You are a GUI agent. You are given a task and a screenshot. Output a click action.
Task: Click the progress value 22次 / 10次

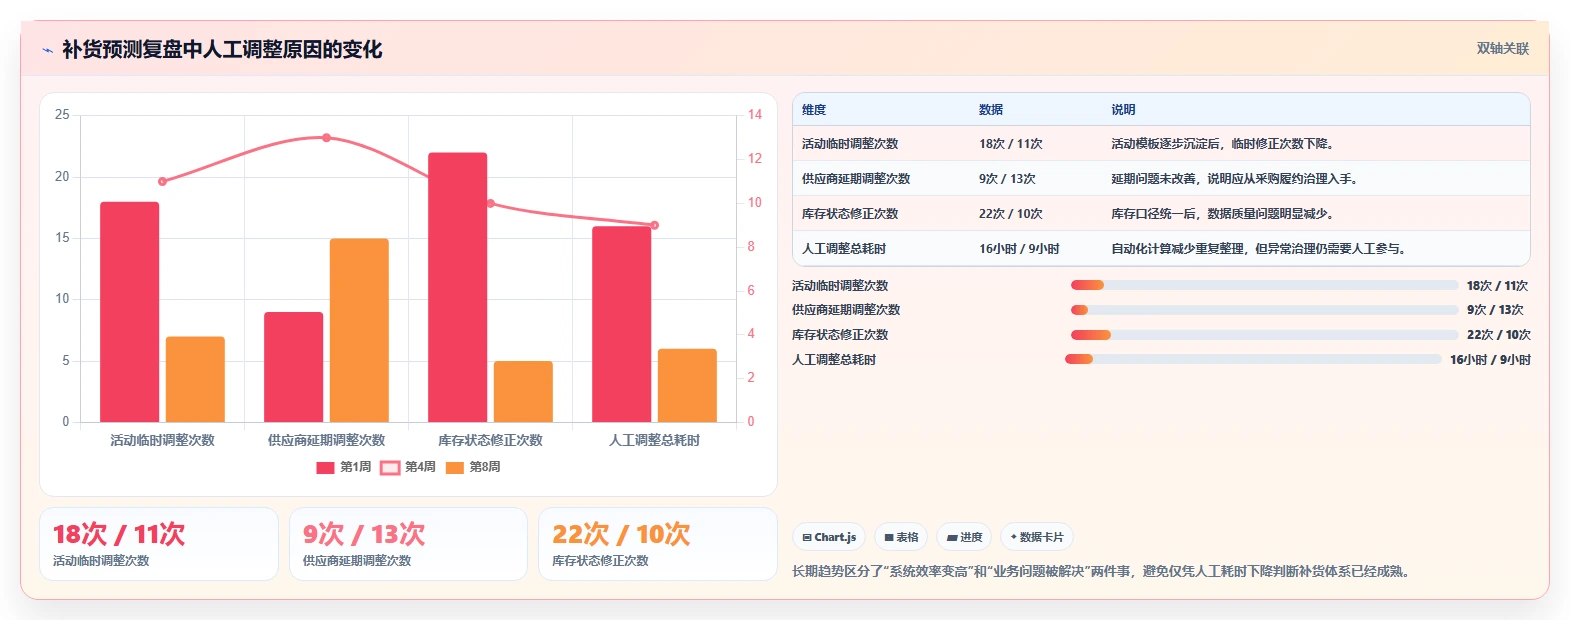point(1499,335)
